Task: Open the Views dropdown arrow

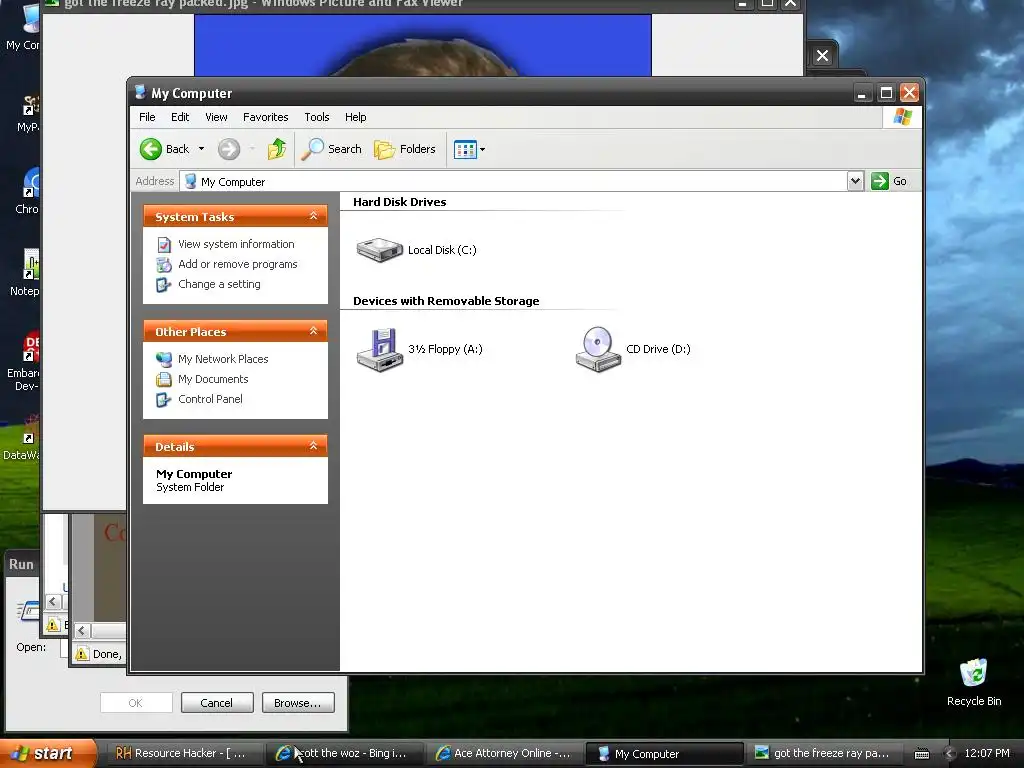Action: tap(483, 150)
